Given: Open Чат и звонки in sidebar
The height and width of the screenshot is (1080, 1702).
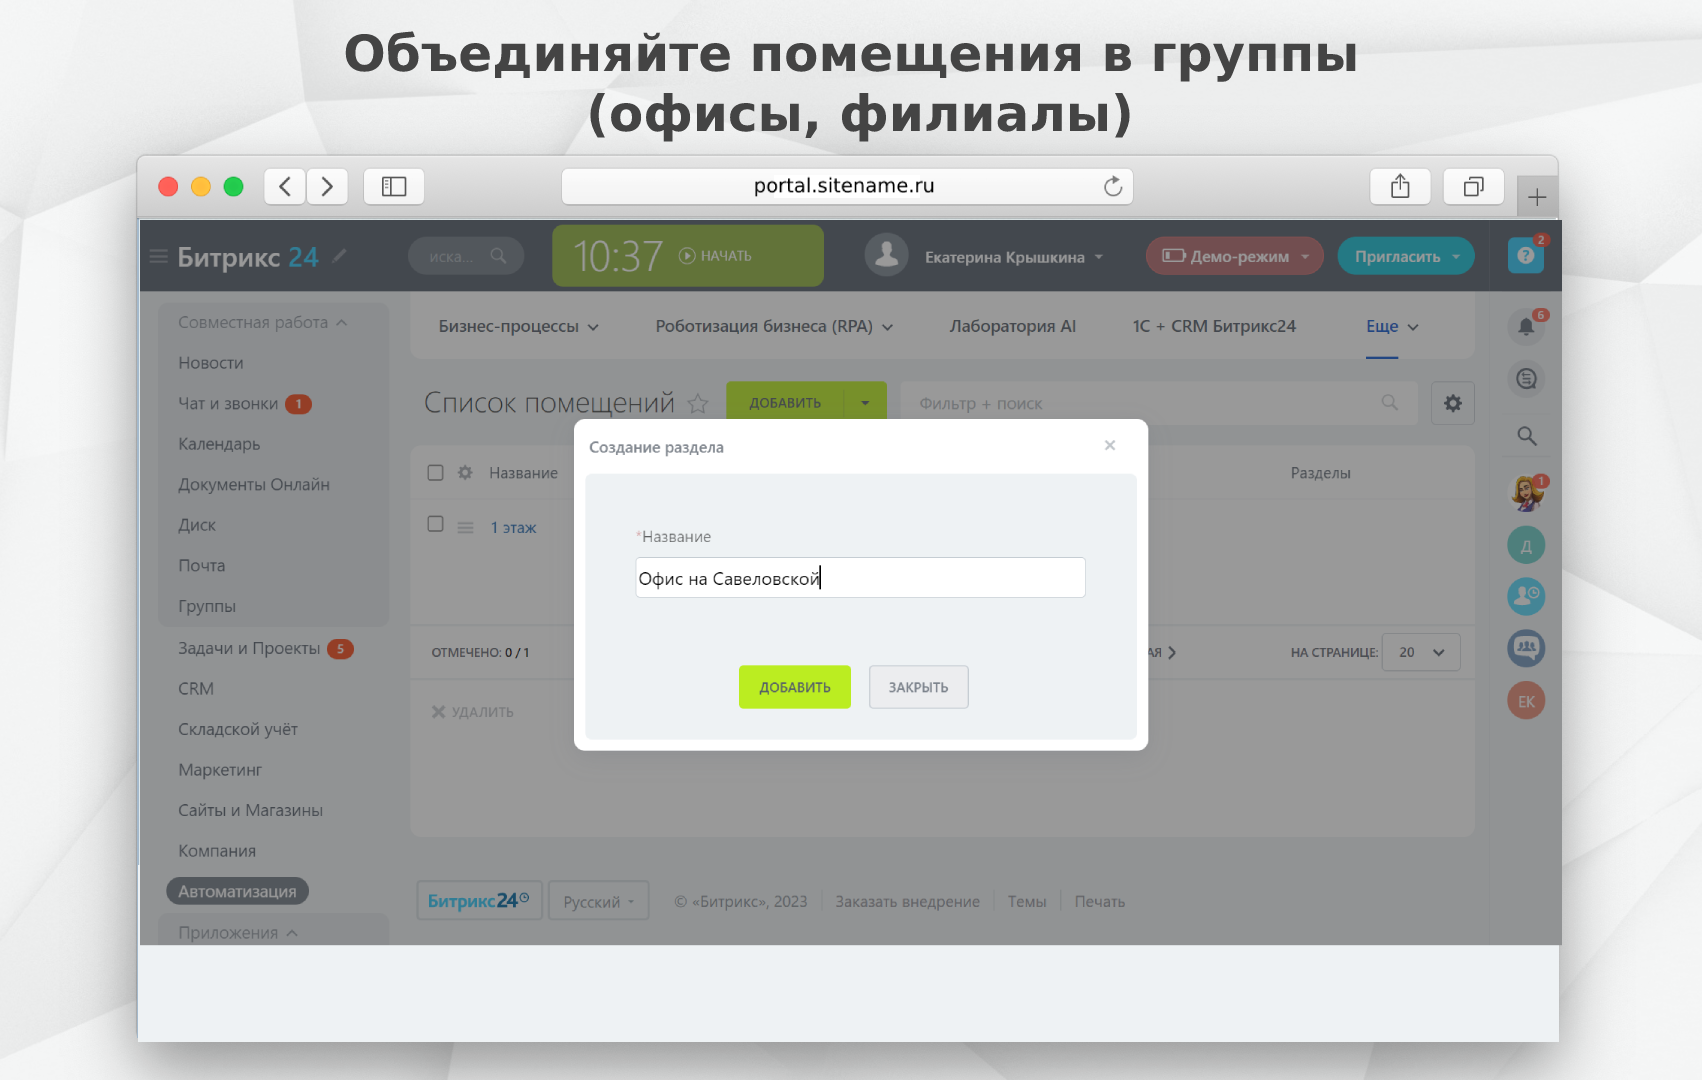Looking at the screenshot, I should tap(228, 404).
